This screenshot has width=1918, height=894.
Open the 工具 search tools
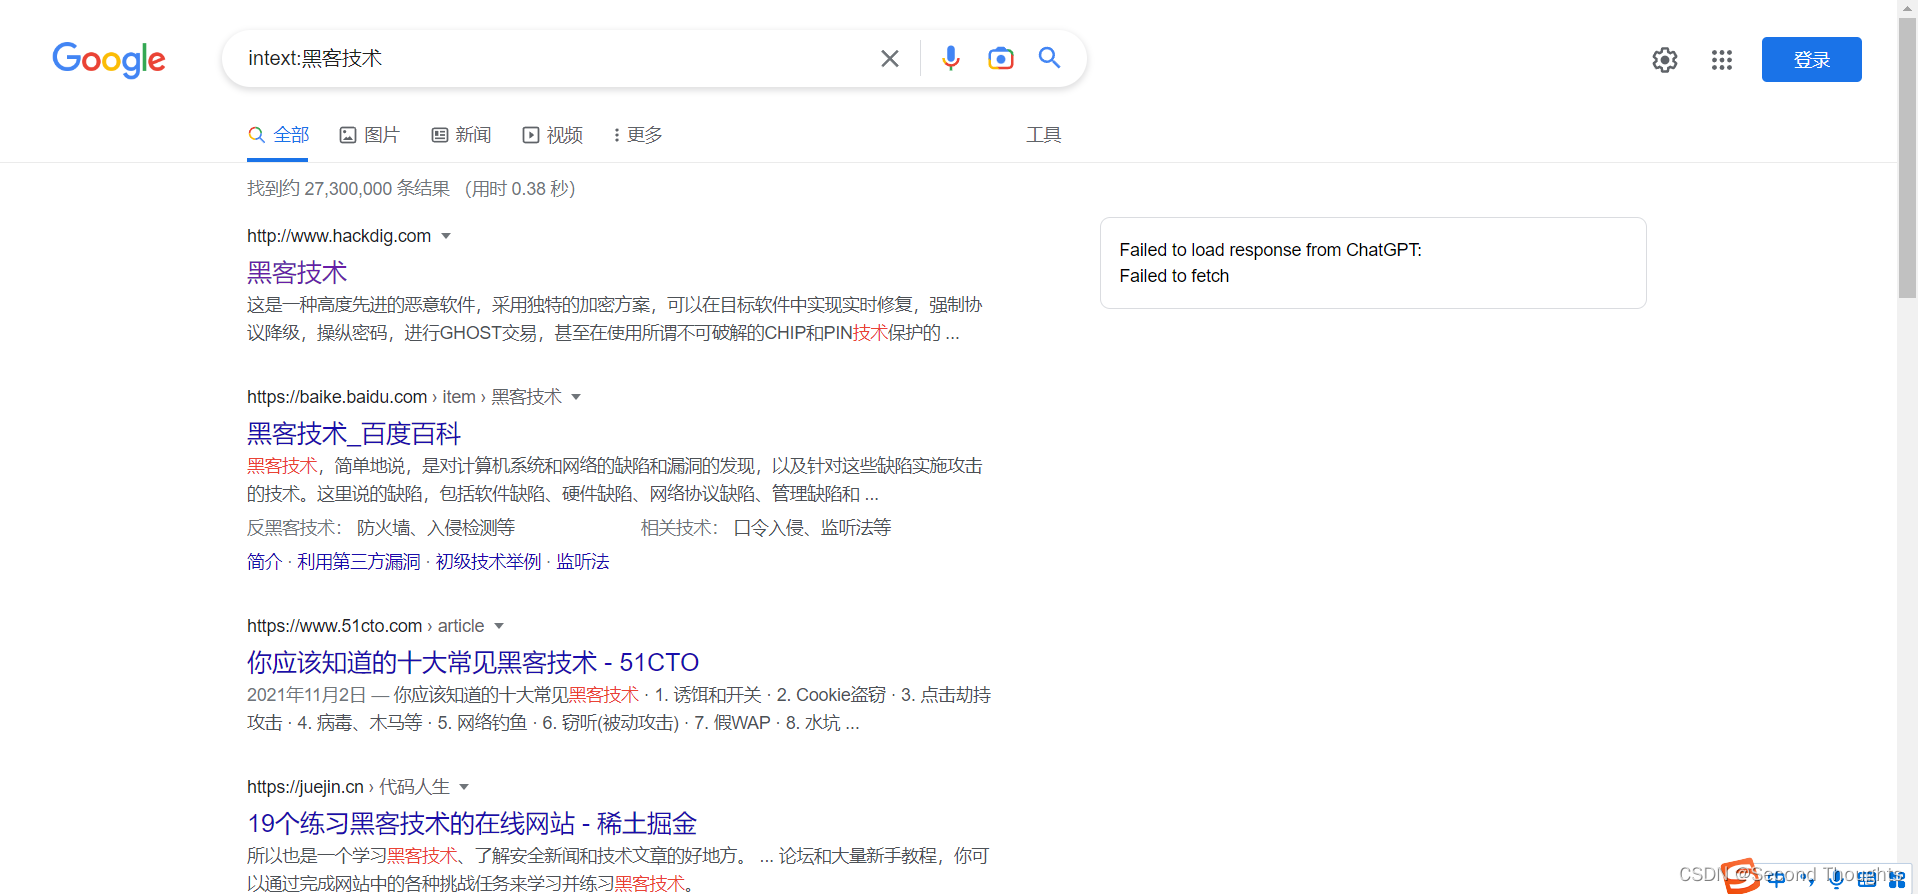point(1043,135)
